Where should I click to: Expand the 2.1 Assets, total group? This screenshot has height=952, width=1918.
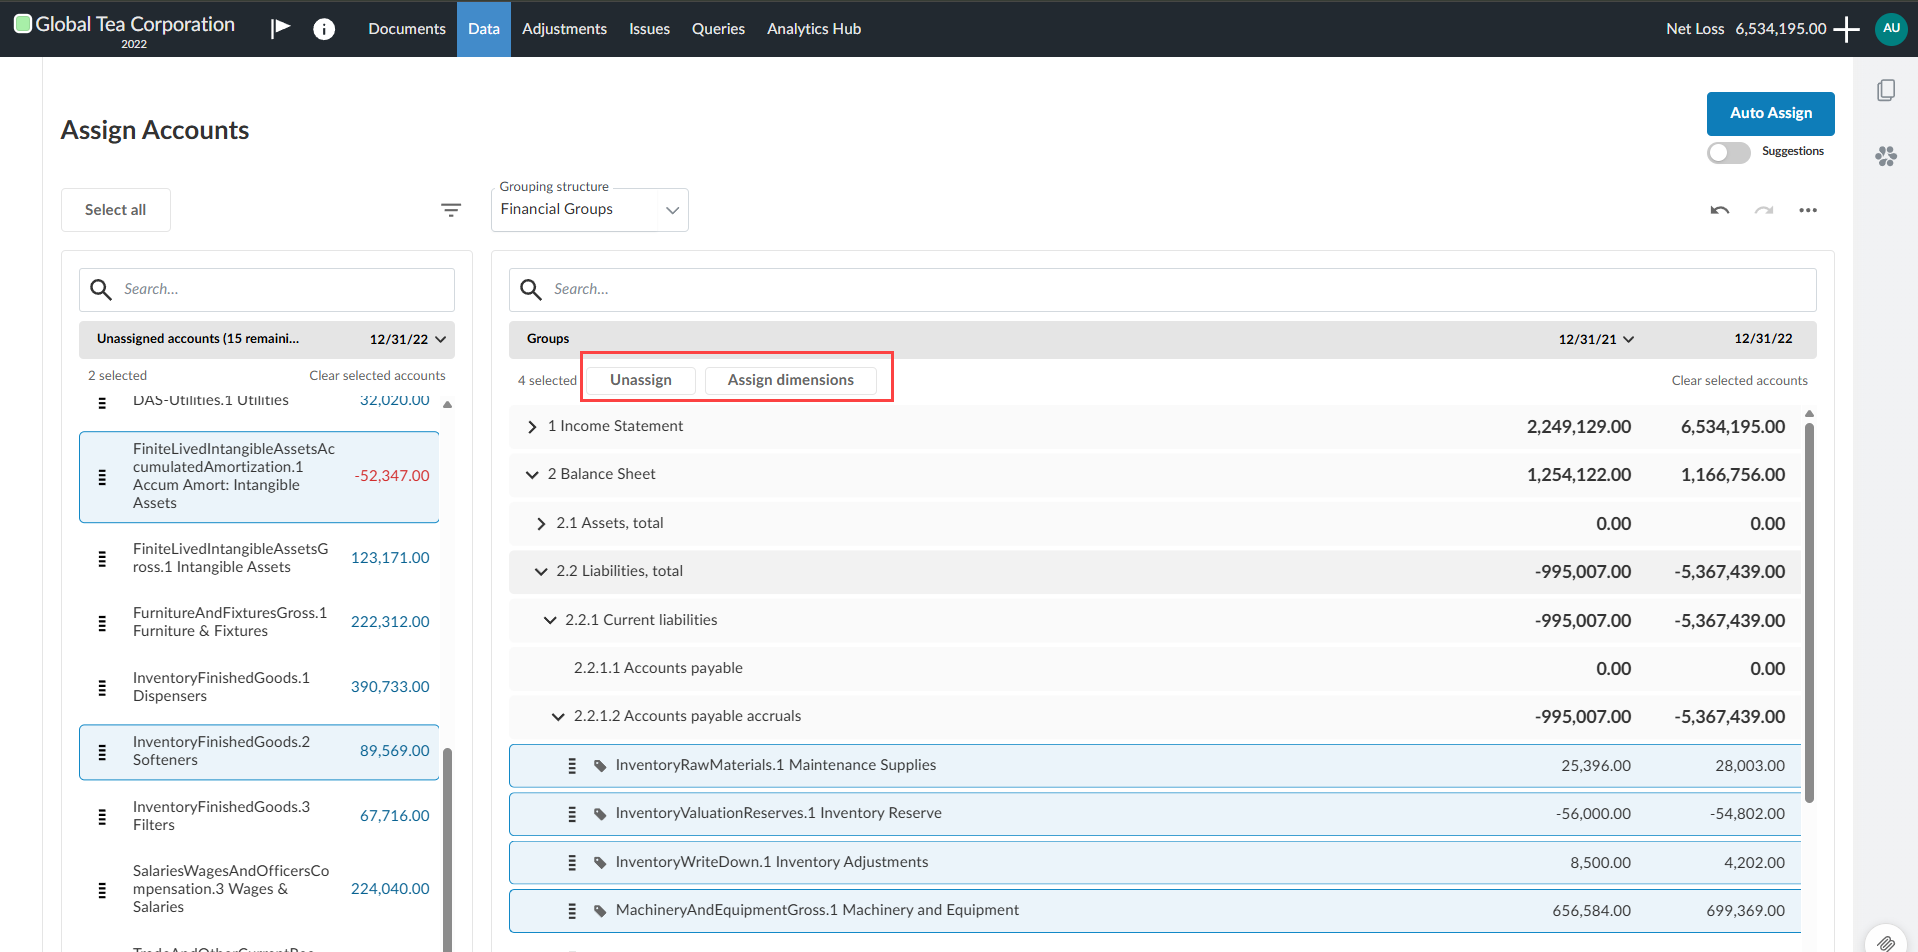tap(540, 522)
